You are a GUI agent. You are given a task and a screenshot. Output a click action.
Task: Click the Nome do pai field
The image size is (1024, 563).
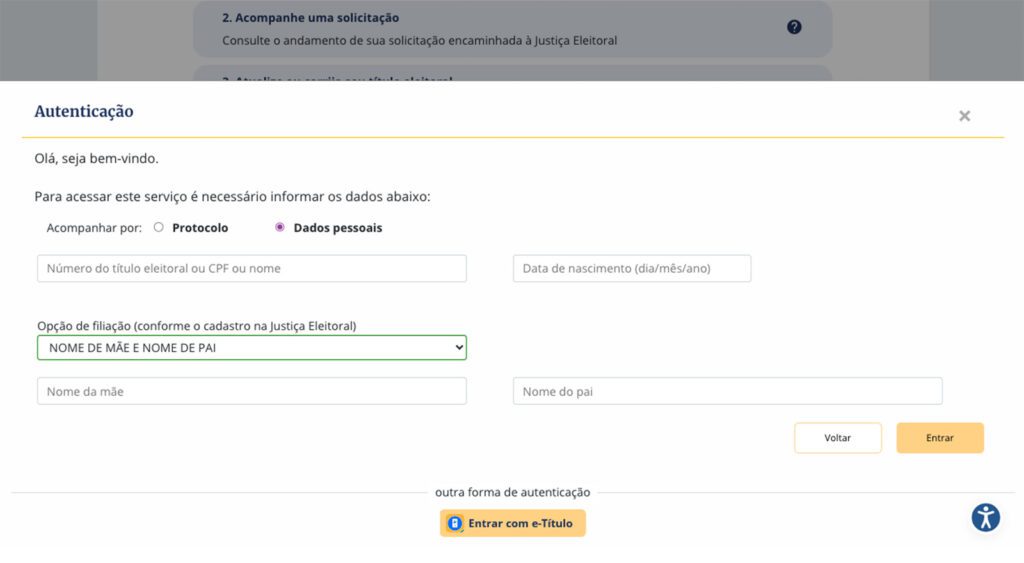[728, 391]
